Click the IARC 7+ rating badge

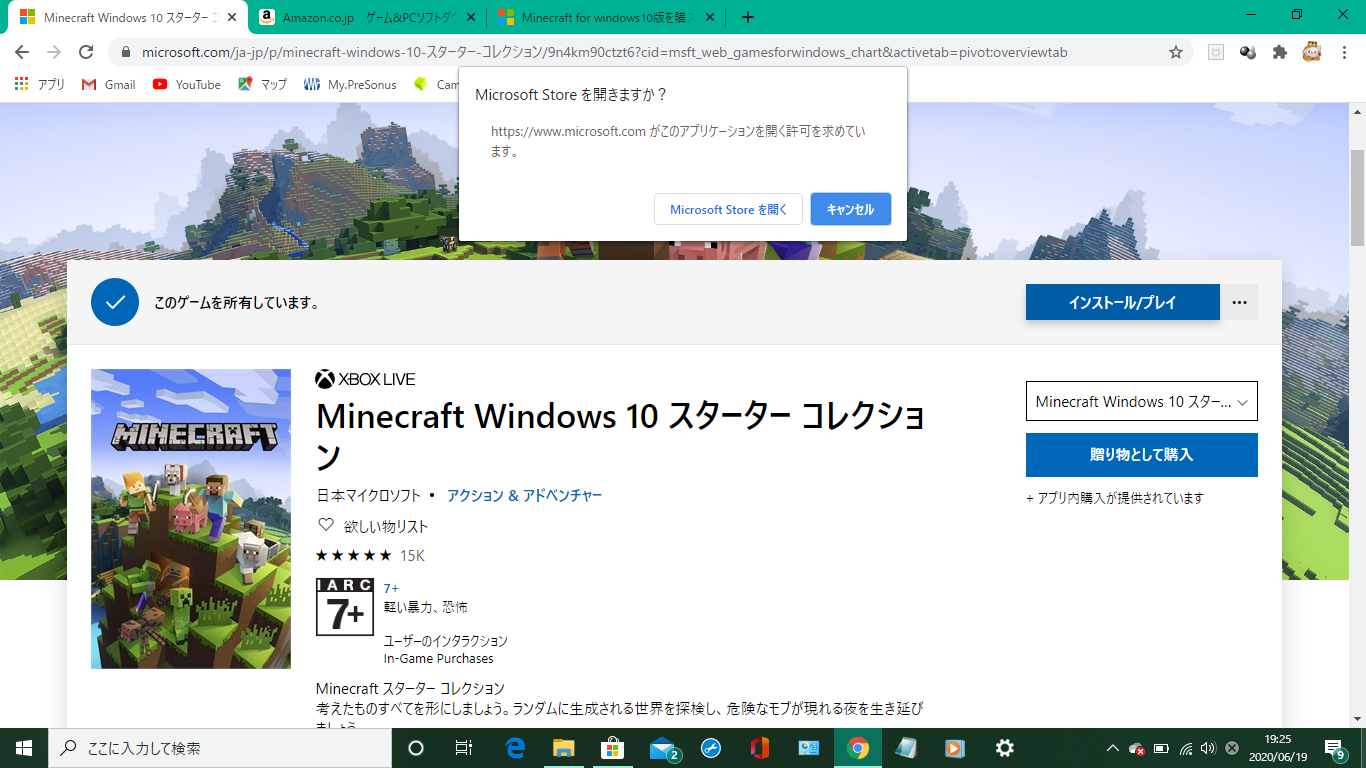(345, 607)
